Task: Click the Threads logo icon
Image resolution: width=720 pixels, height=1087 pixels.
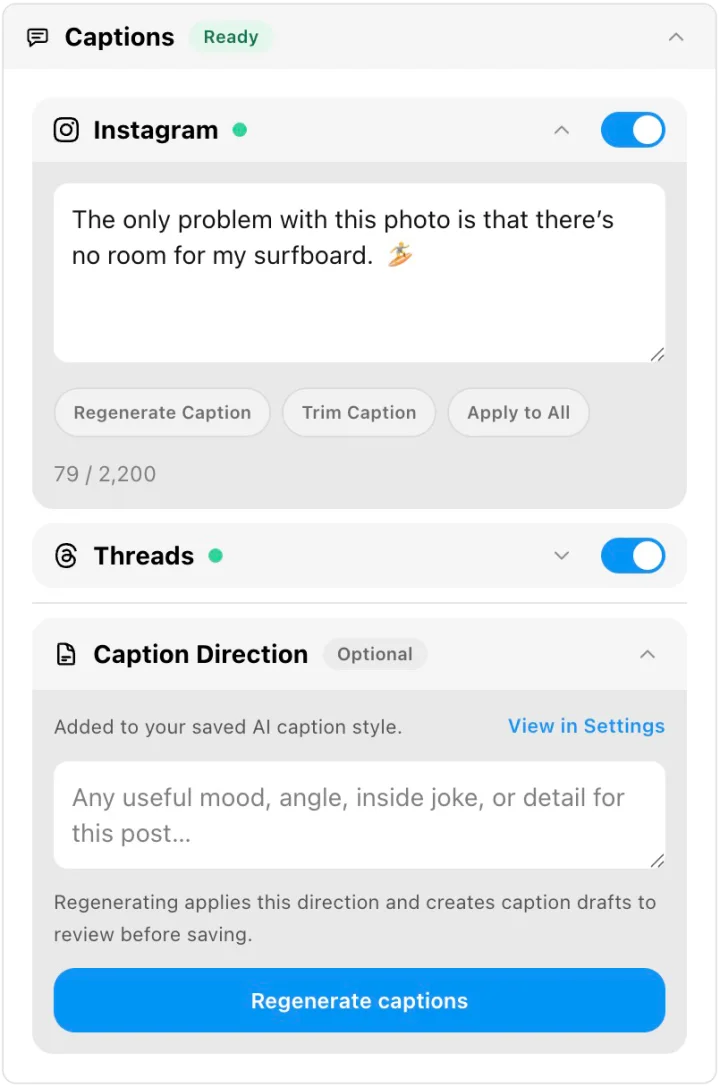Action: point(66,555)
